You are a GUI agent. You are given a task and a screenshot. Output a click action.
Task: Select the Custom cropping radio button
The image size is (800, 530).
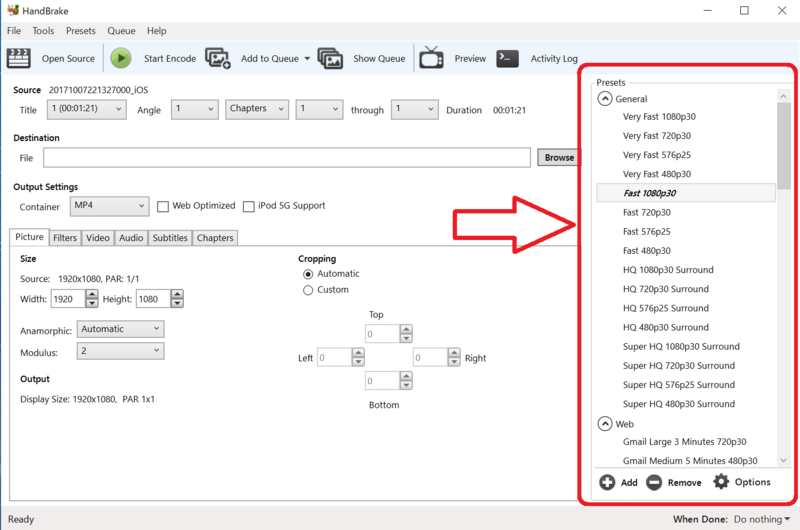point(308,290)
